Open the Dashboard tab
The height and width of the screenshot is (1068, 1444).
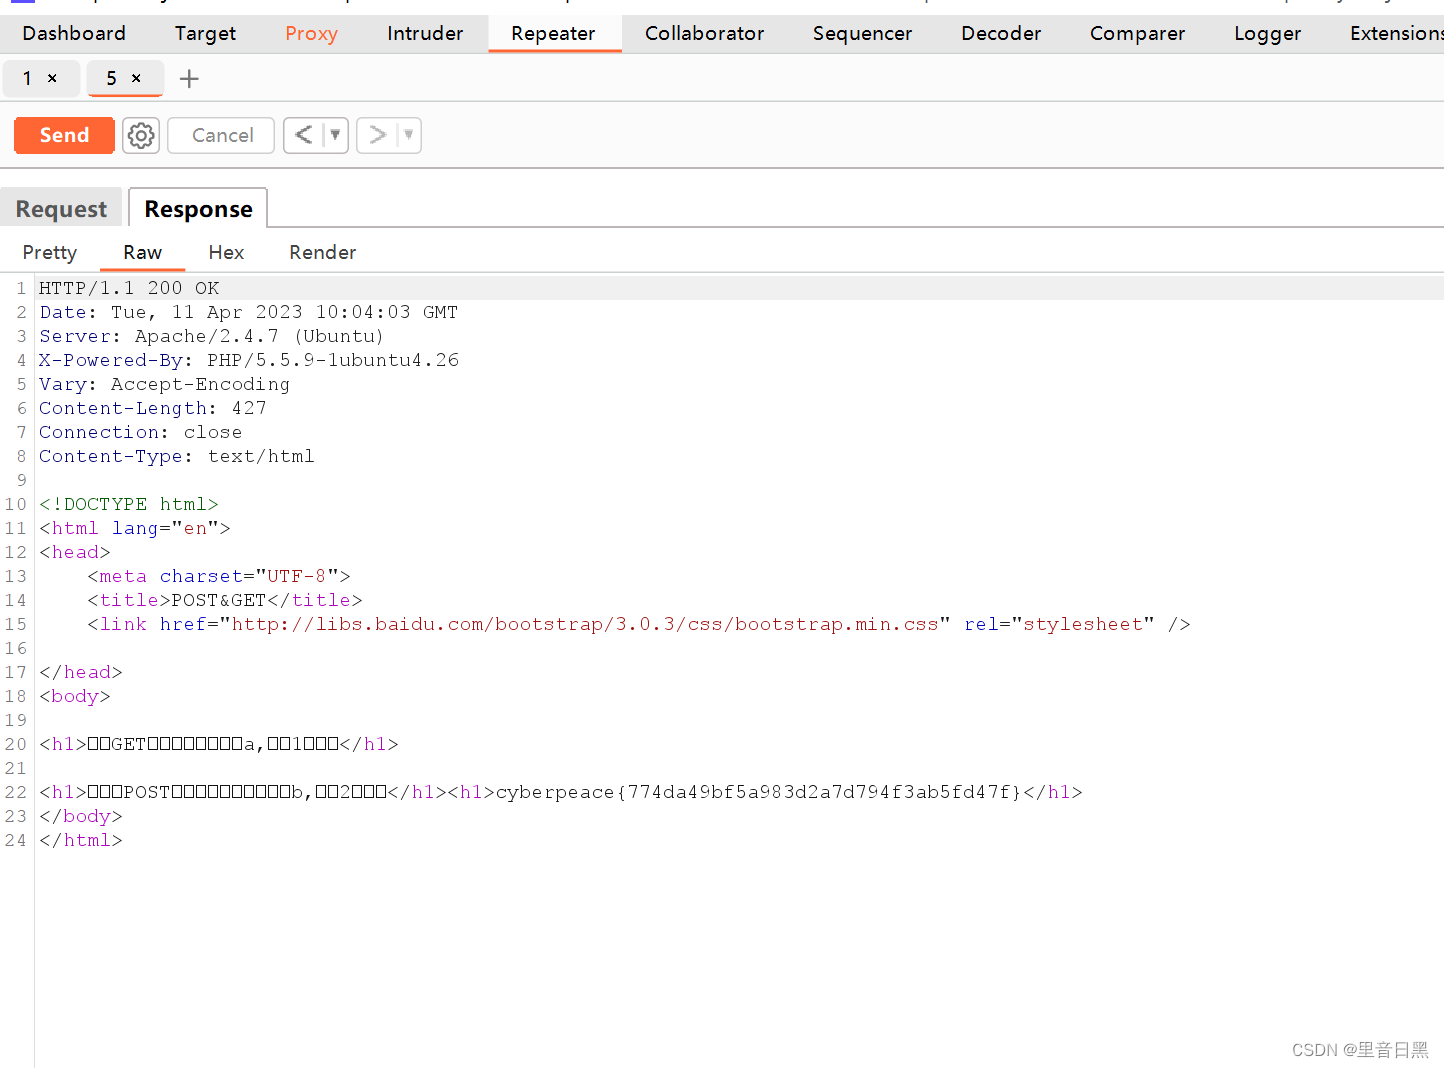[74, 33]
